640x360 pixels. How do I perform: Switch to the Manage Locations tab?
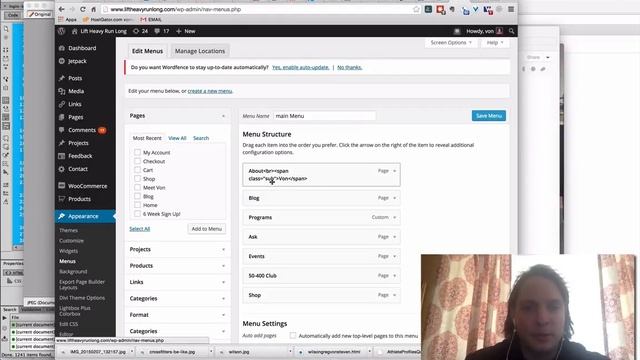tap(200, 51)
